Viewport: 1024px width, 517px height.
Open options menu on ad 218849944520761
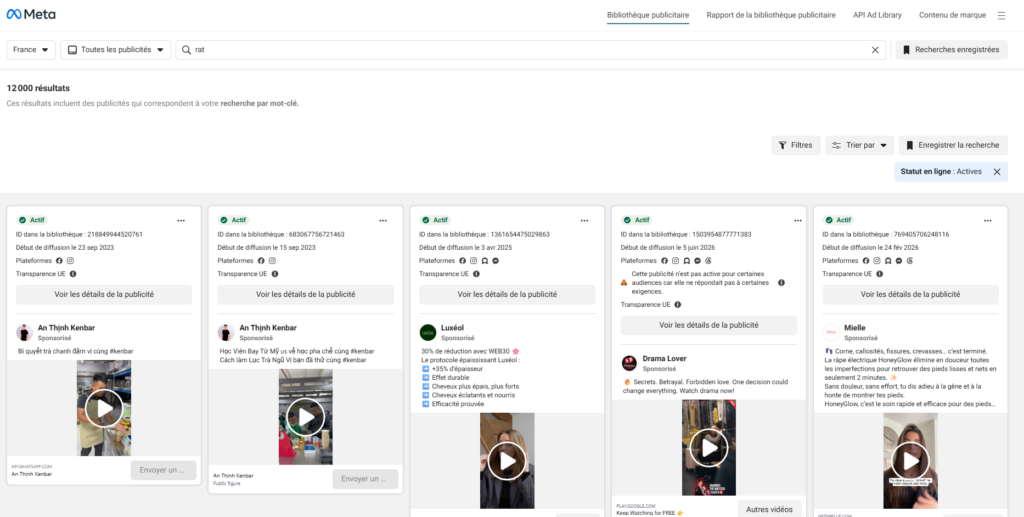181,221
